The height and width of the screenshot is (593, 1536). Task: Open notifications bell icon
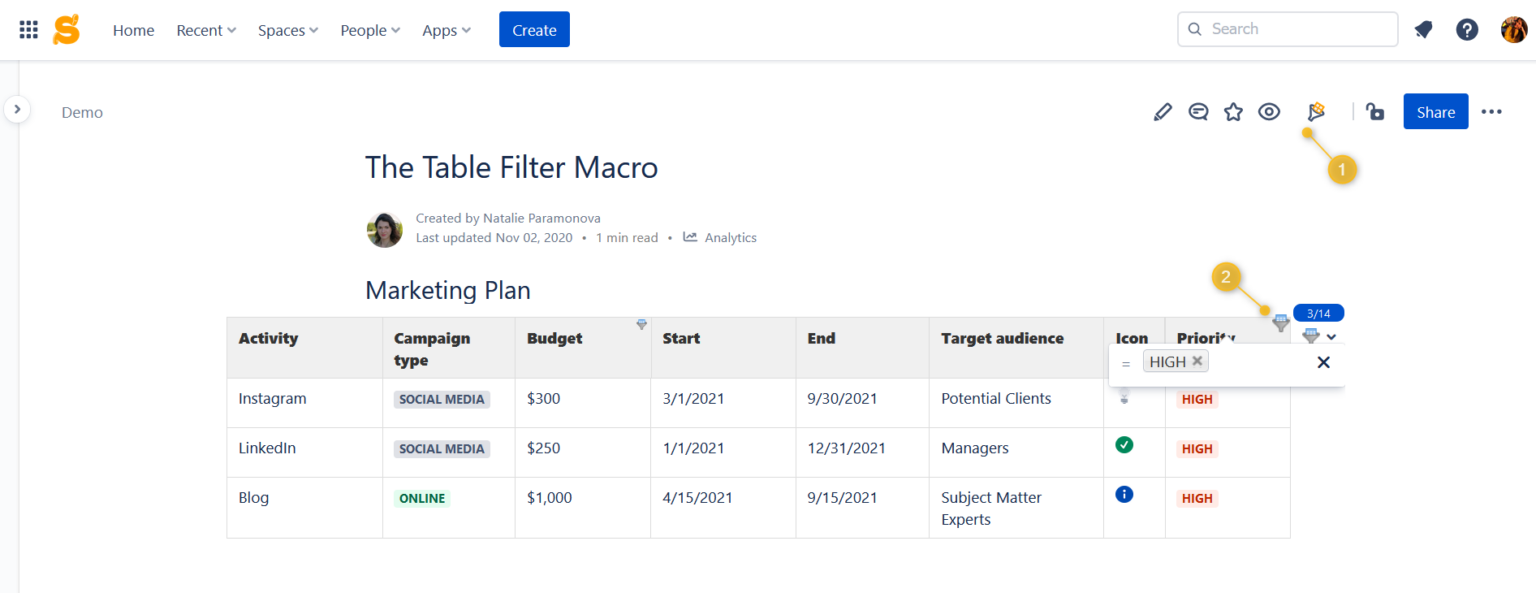pos(1423,30)
